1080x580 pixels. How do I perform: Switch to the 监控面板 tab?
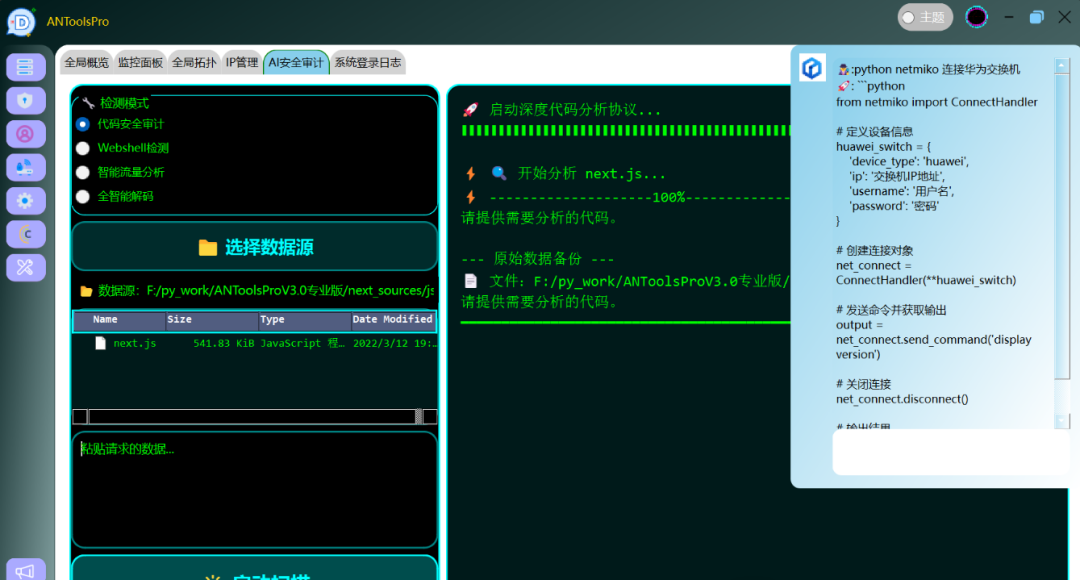140,63
